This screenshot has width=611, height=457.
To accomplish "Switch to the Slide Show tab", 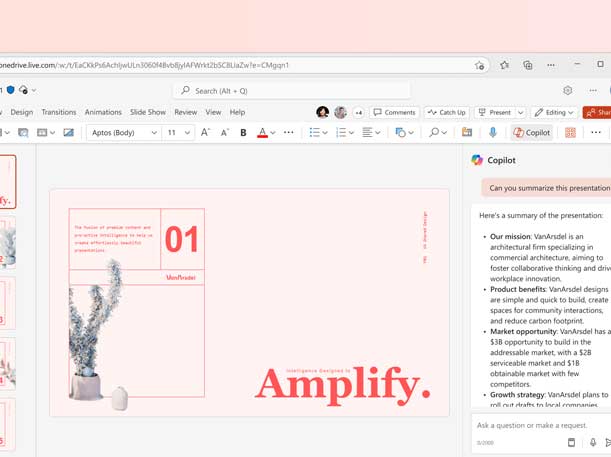I will tap(147, 112).
